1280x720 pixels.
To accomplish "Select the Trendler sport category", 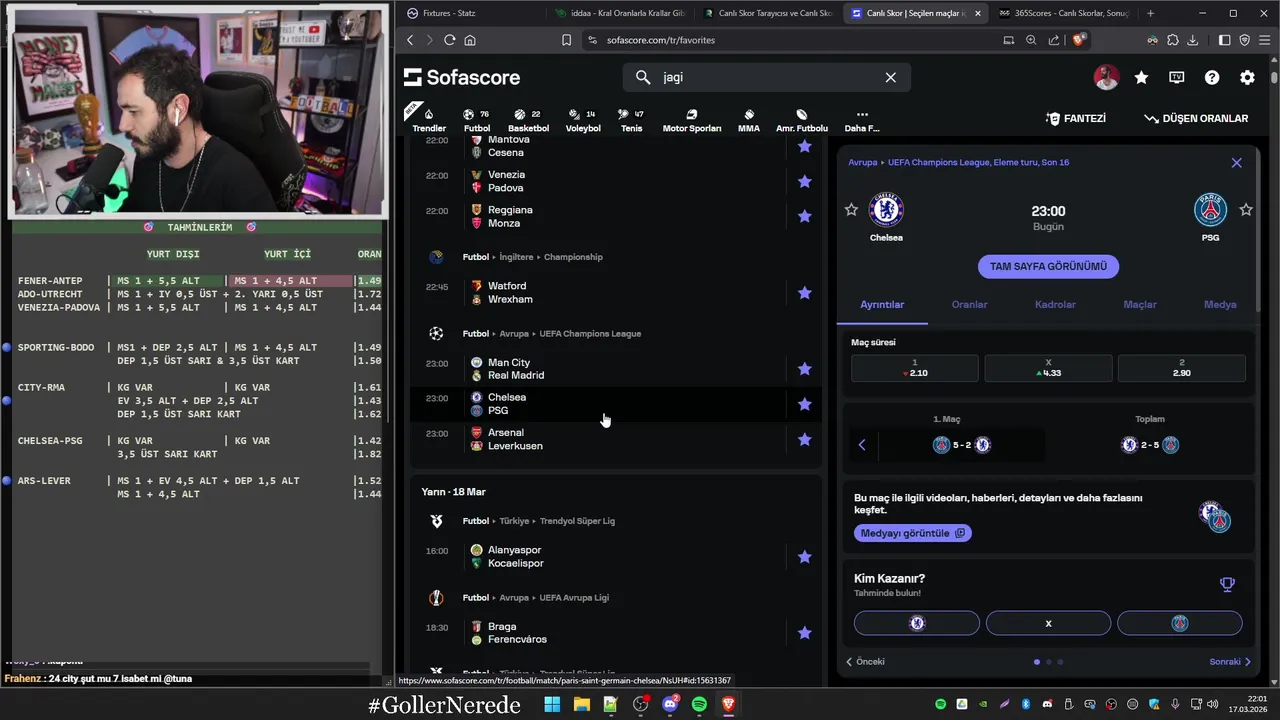I will click(x=429, y=120).
